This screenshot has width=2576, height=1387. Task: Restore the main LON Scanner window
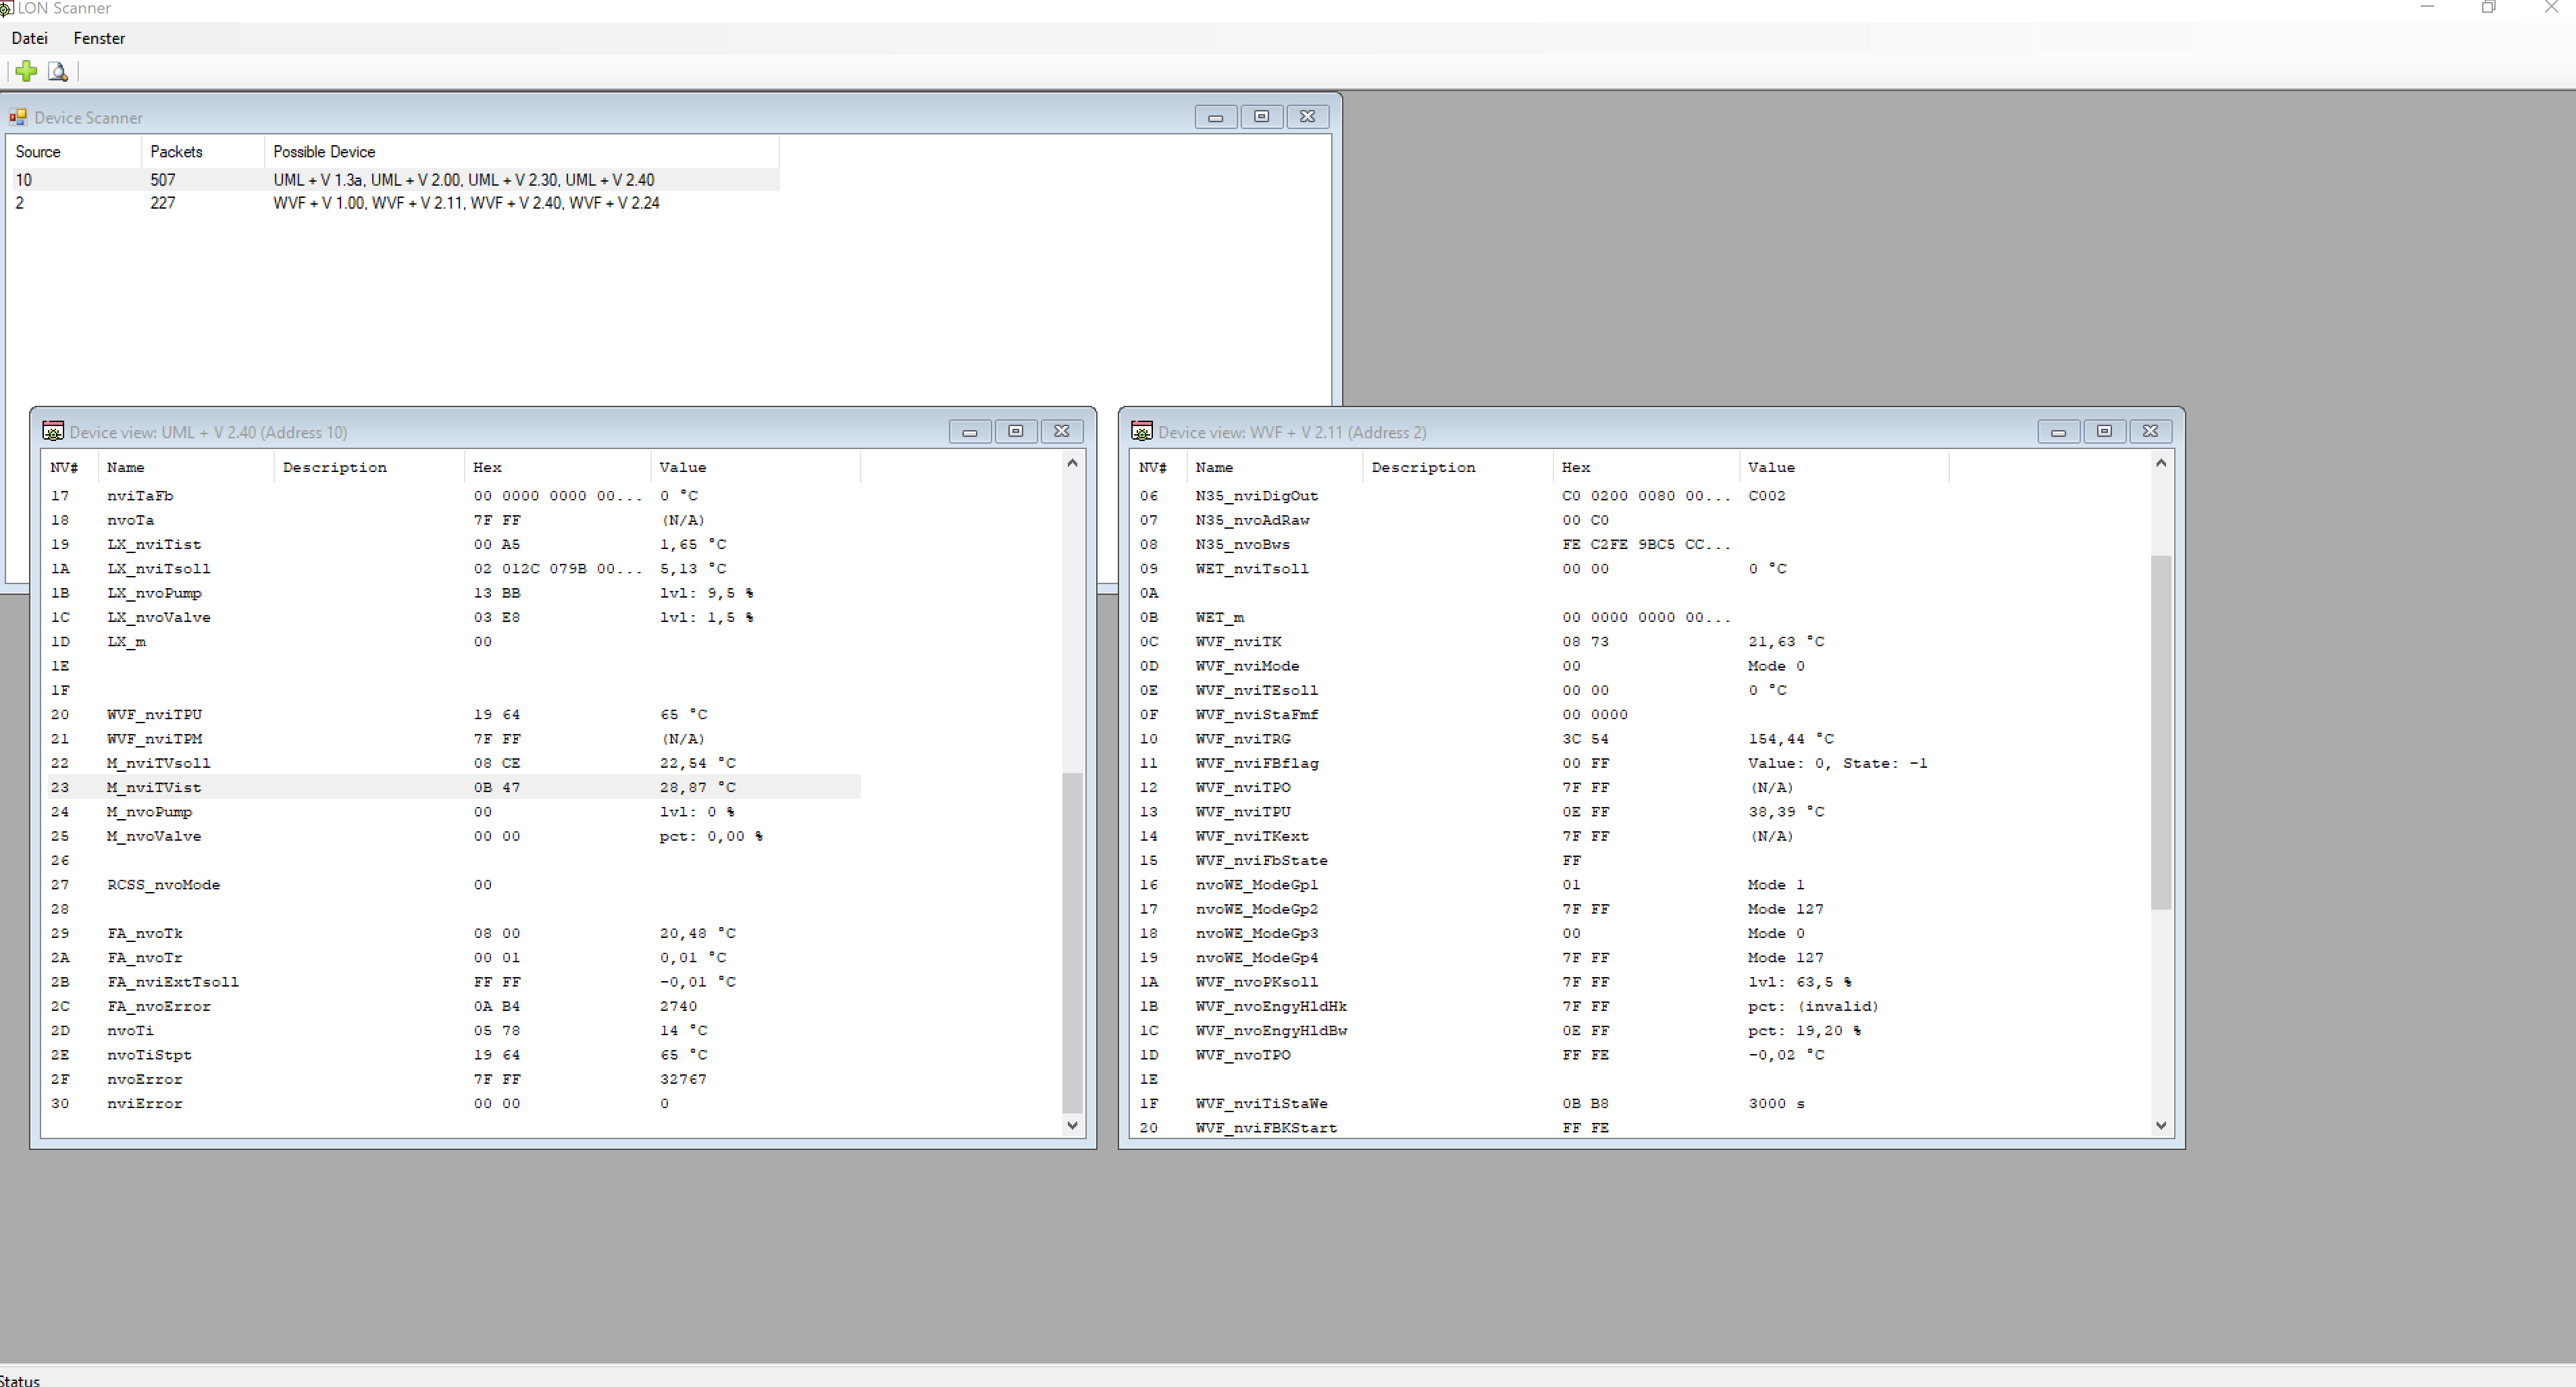[2489, 7]
